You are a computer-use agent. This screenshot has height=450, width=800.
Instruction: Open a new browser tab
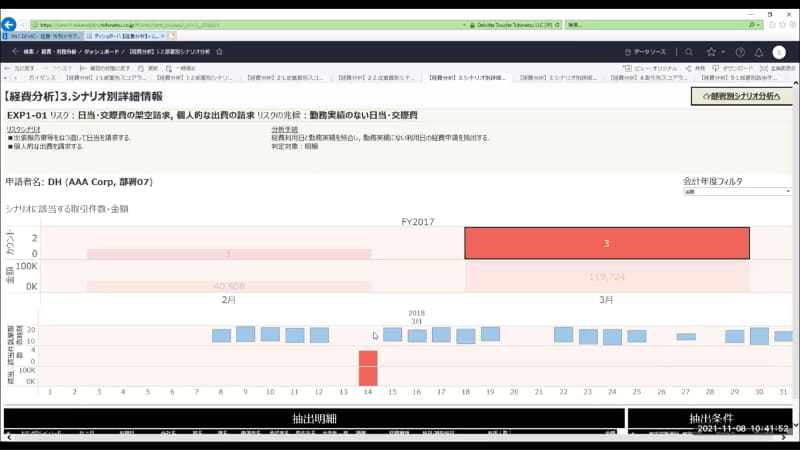coord(172,36)
